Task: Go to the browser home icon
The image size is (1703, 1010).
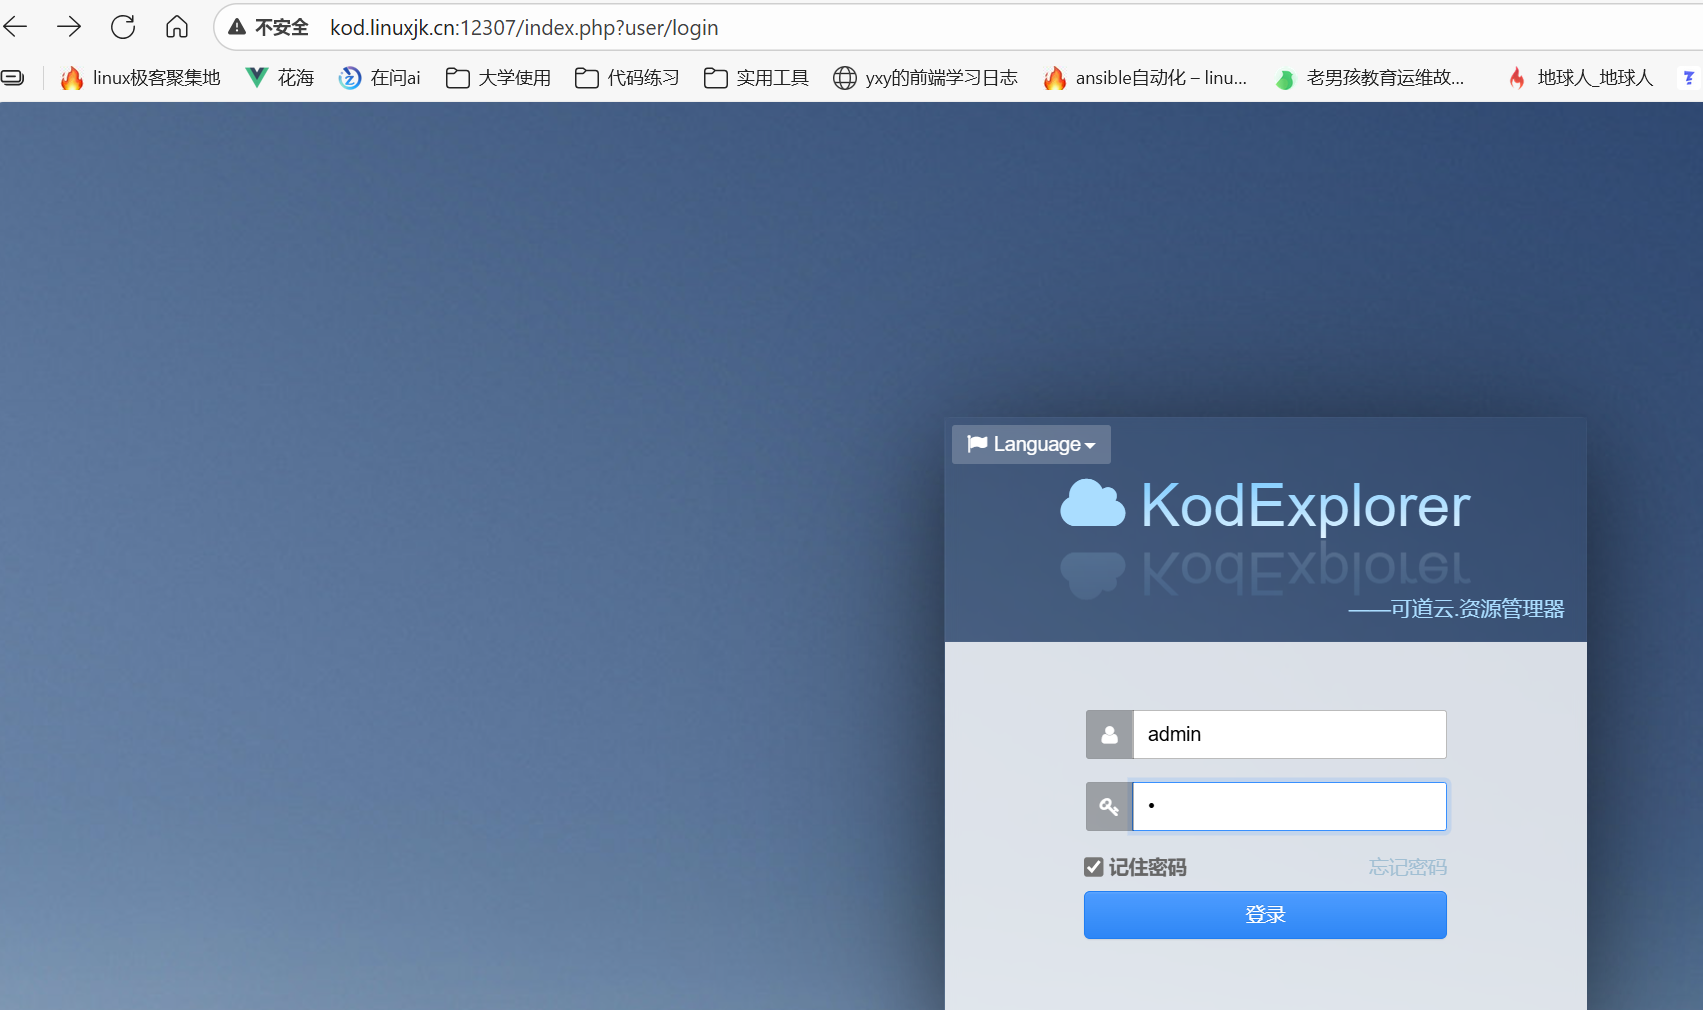Action: tap(177, 27)
